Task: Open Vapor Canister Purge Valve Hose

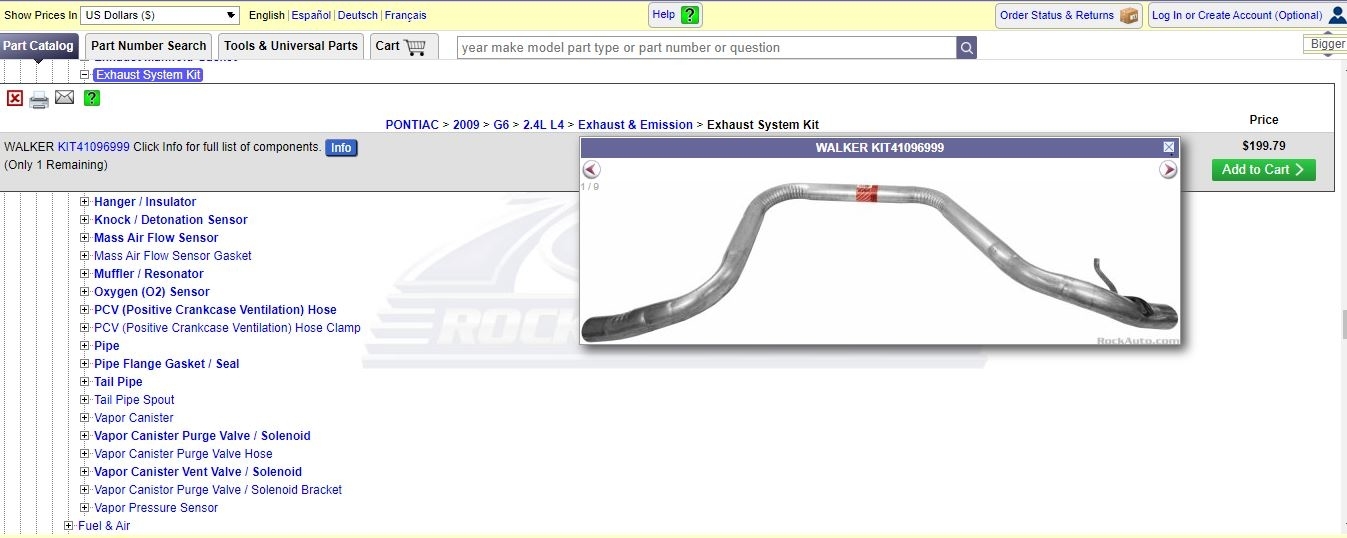Action: coord(183,454)
